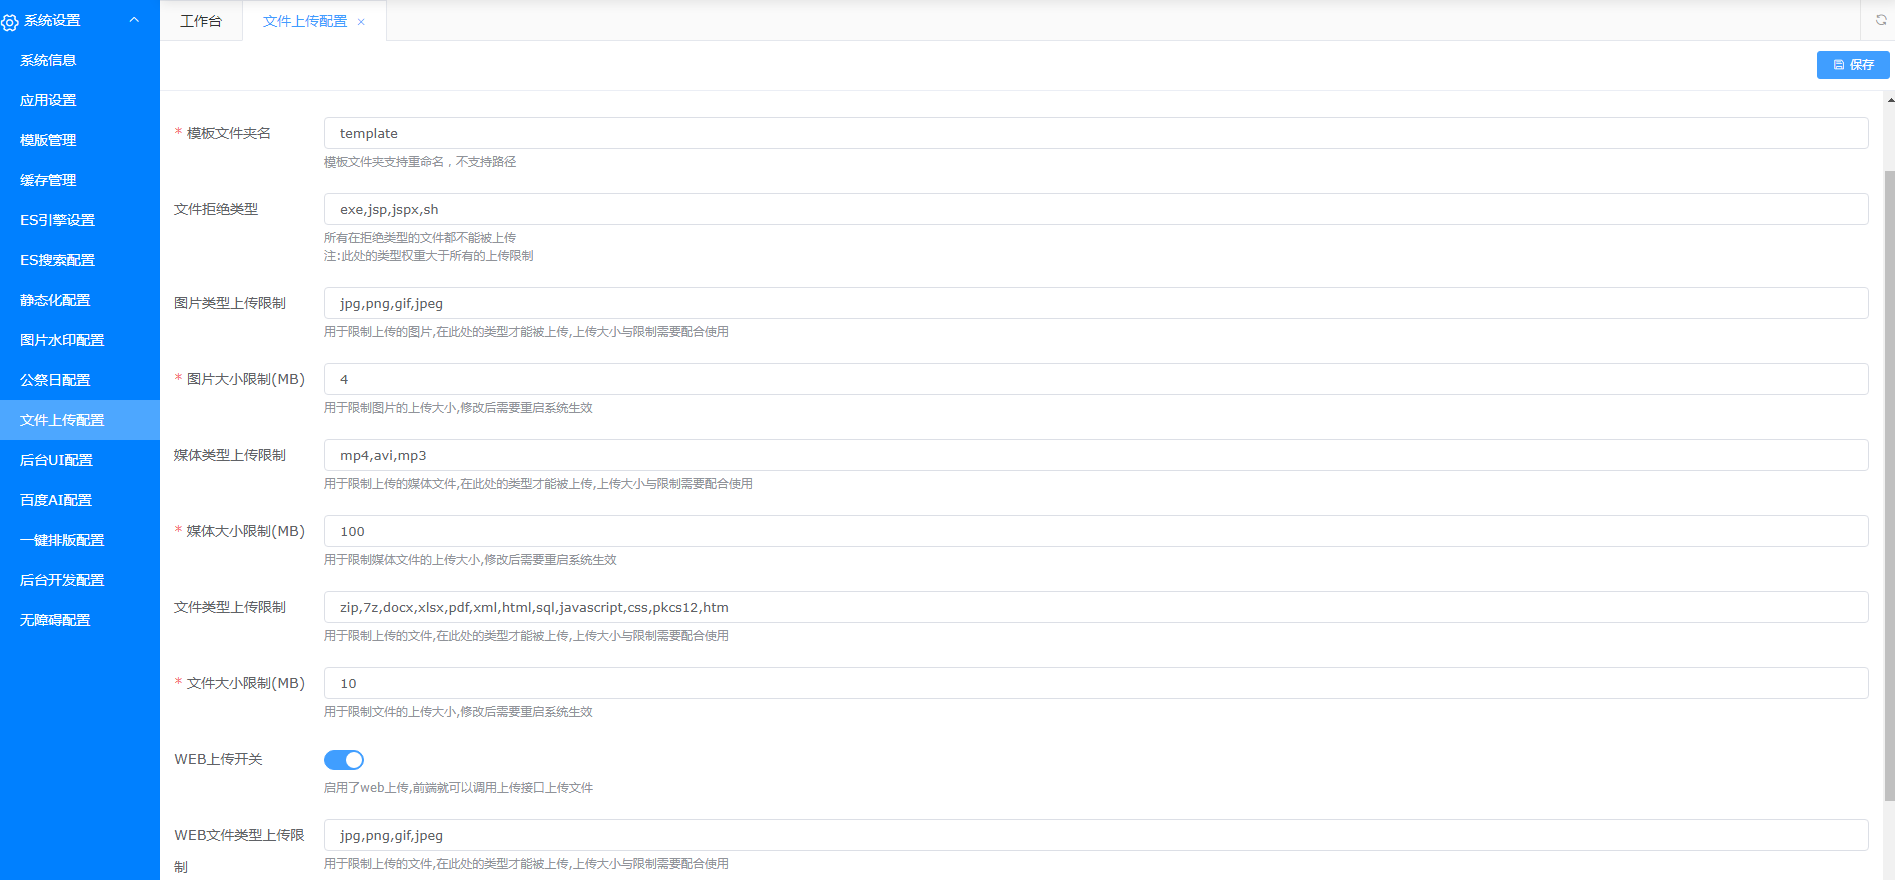Screen dimensions: 1895x880
Task: Focus the 文件拒绝类型 text field
Action: point(1095,209)
